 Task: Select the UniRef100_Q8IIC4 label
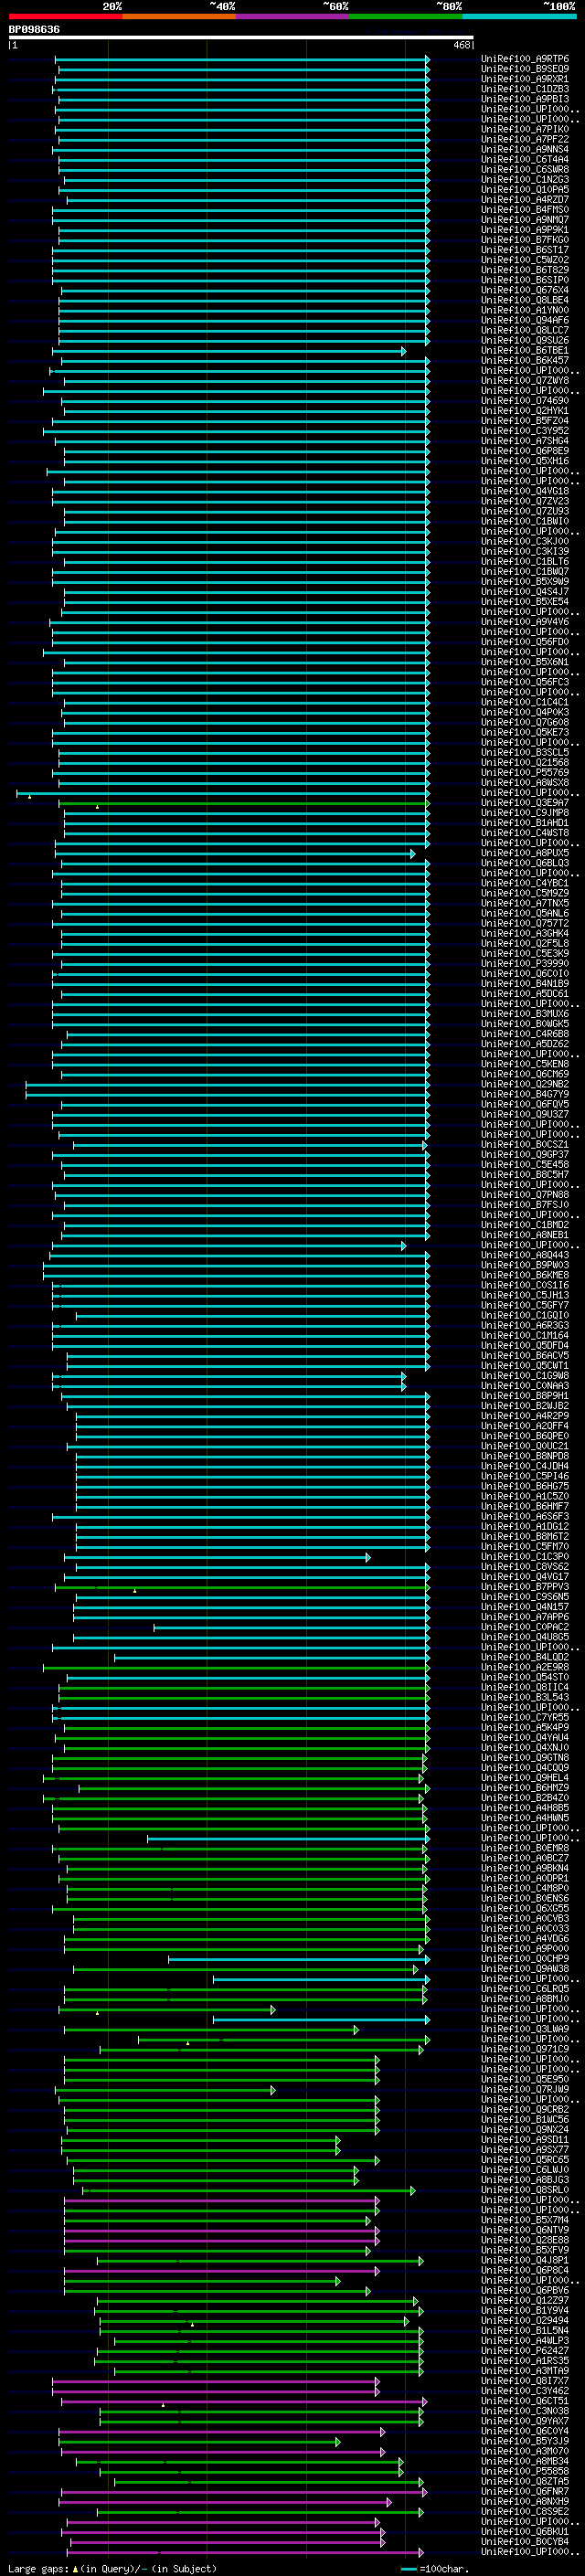[x=524, y=1686]
